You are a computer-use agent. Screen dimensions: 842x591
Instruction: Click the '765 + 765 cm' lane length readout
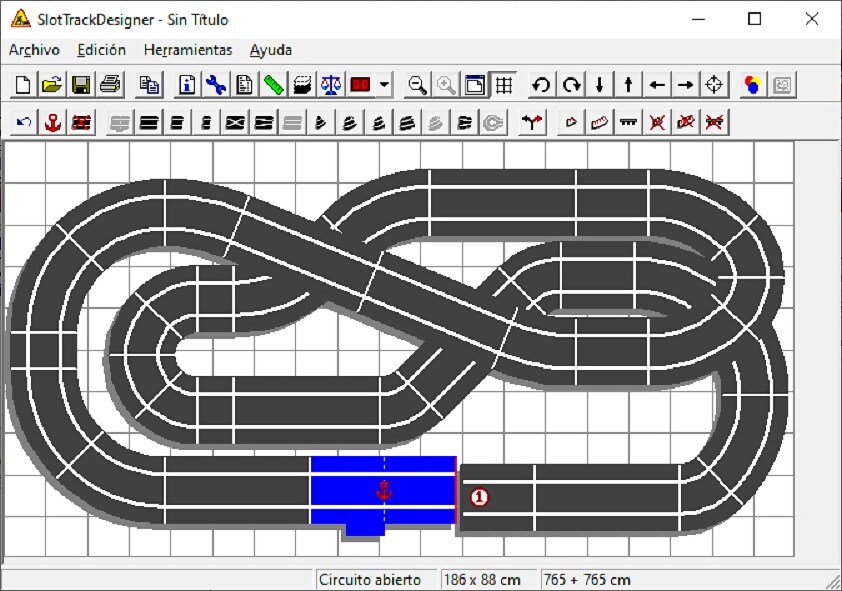click(x=586, y=580)
